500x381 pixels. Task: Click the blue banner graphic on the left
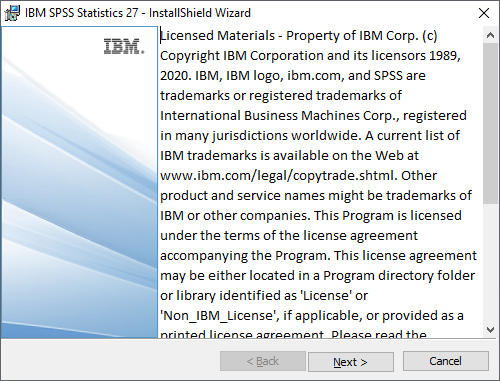(79, 183)
